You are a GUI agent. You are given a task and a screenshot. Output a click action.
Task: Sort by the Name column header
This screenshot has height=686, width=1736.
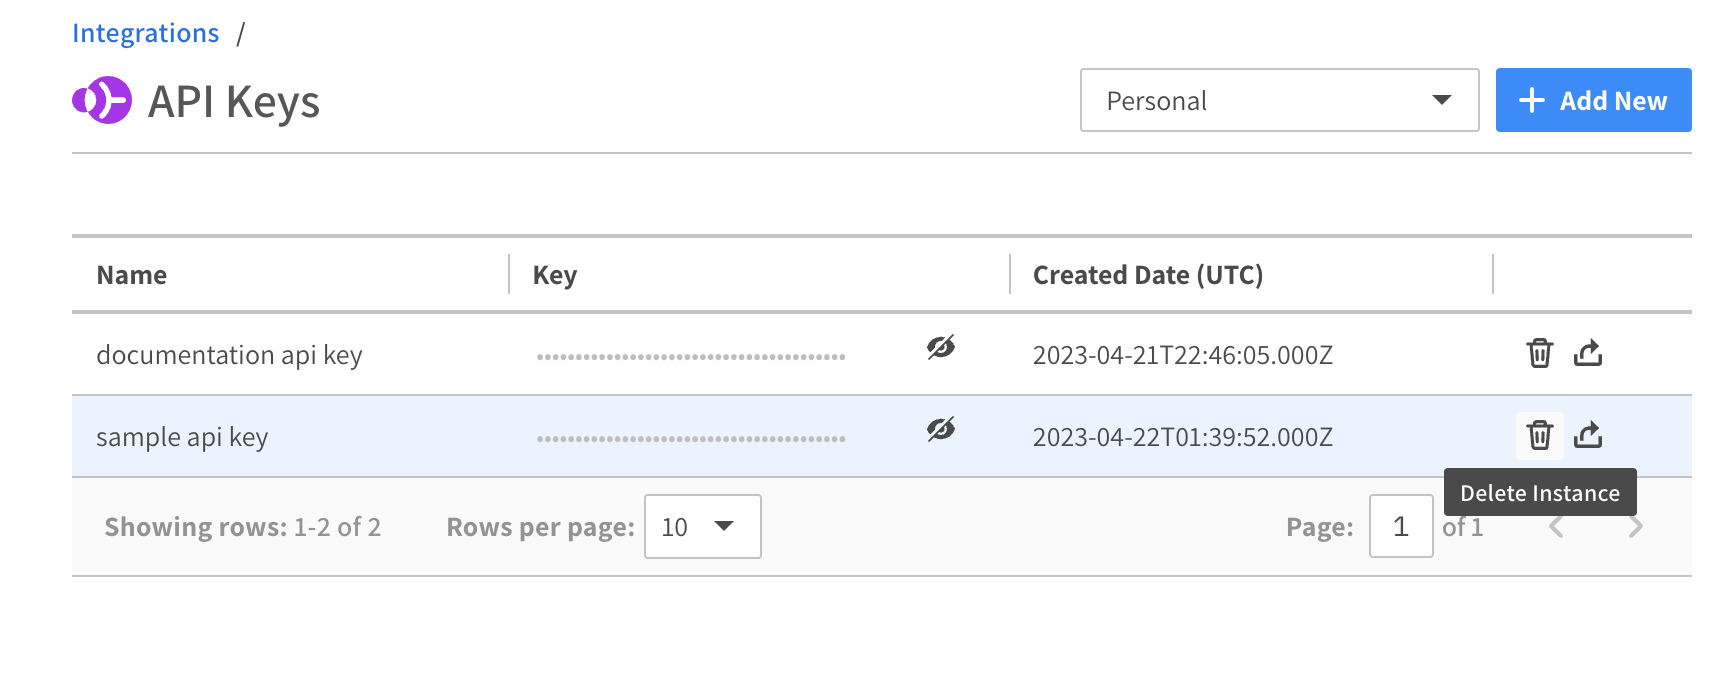(x=132, y=275)
